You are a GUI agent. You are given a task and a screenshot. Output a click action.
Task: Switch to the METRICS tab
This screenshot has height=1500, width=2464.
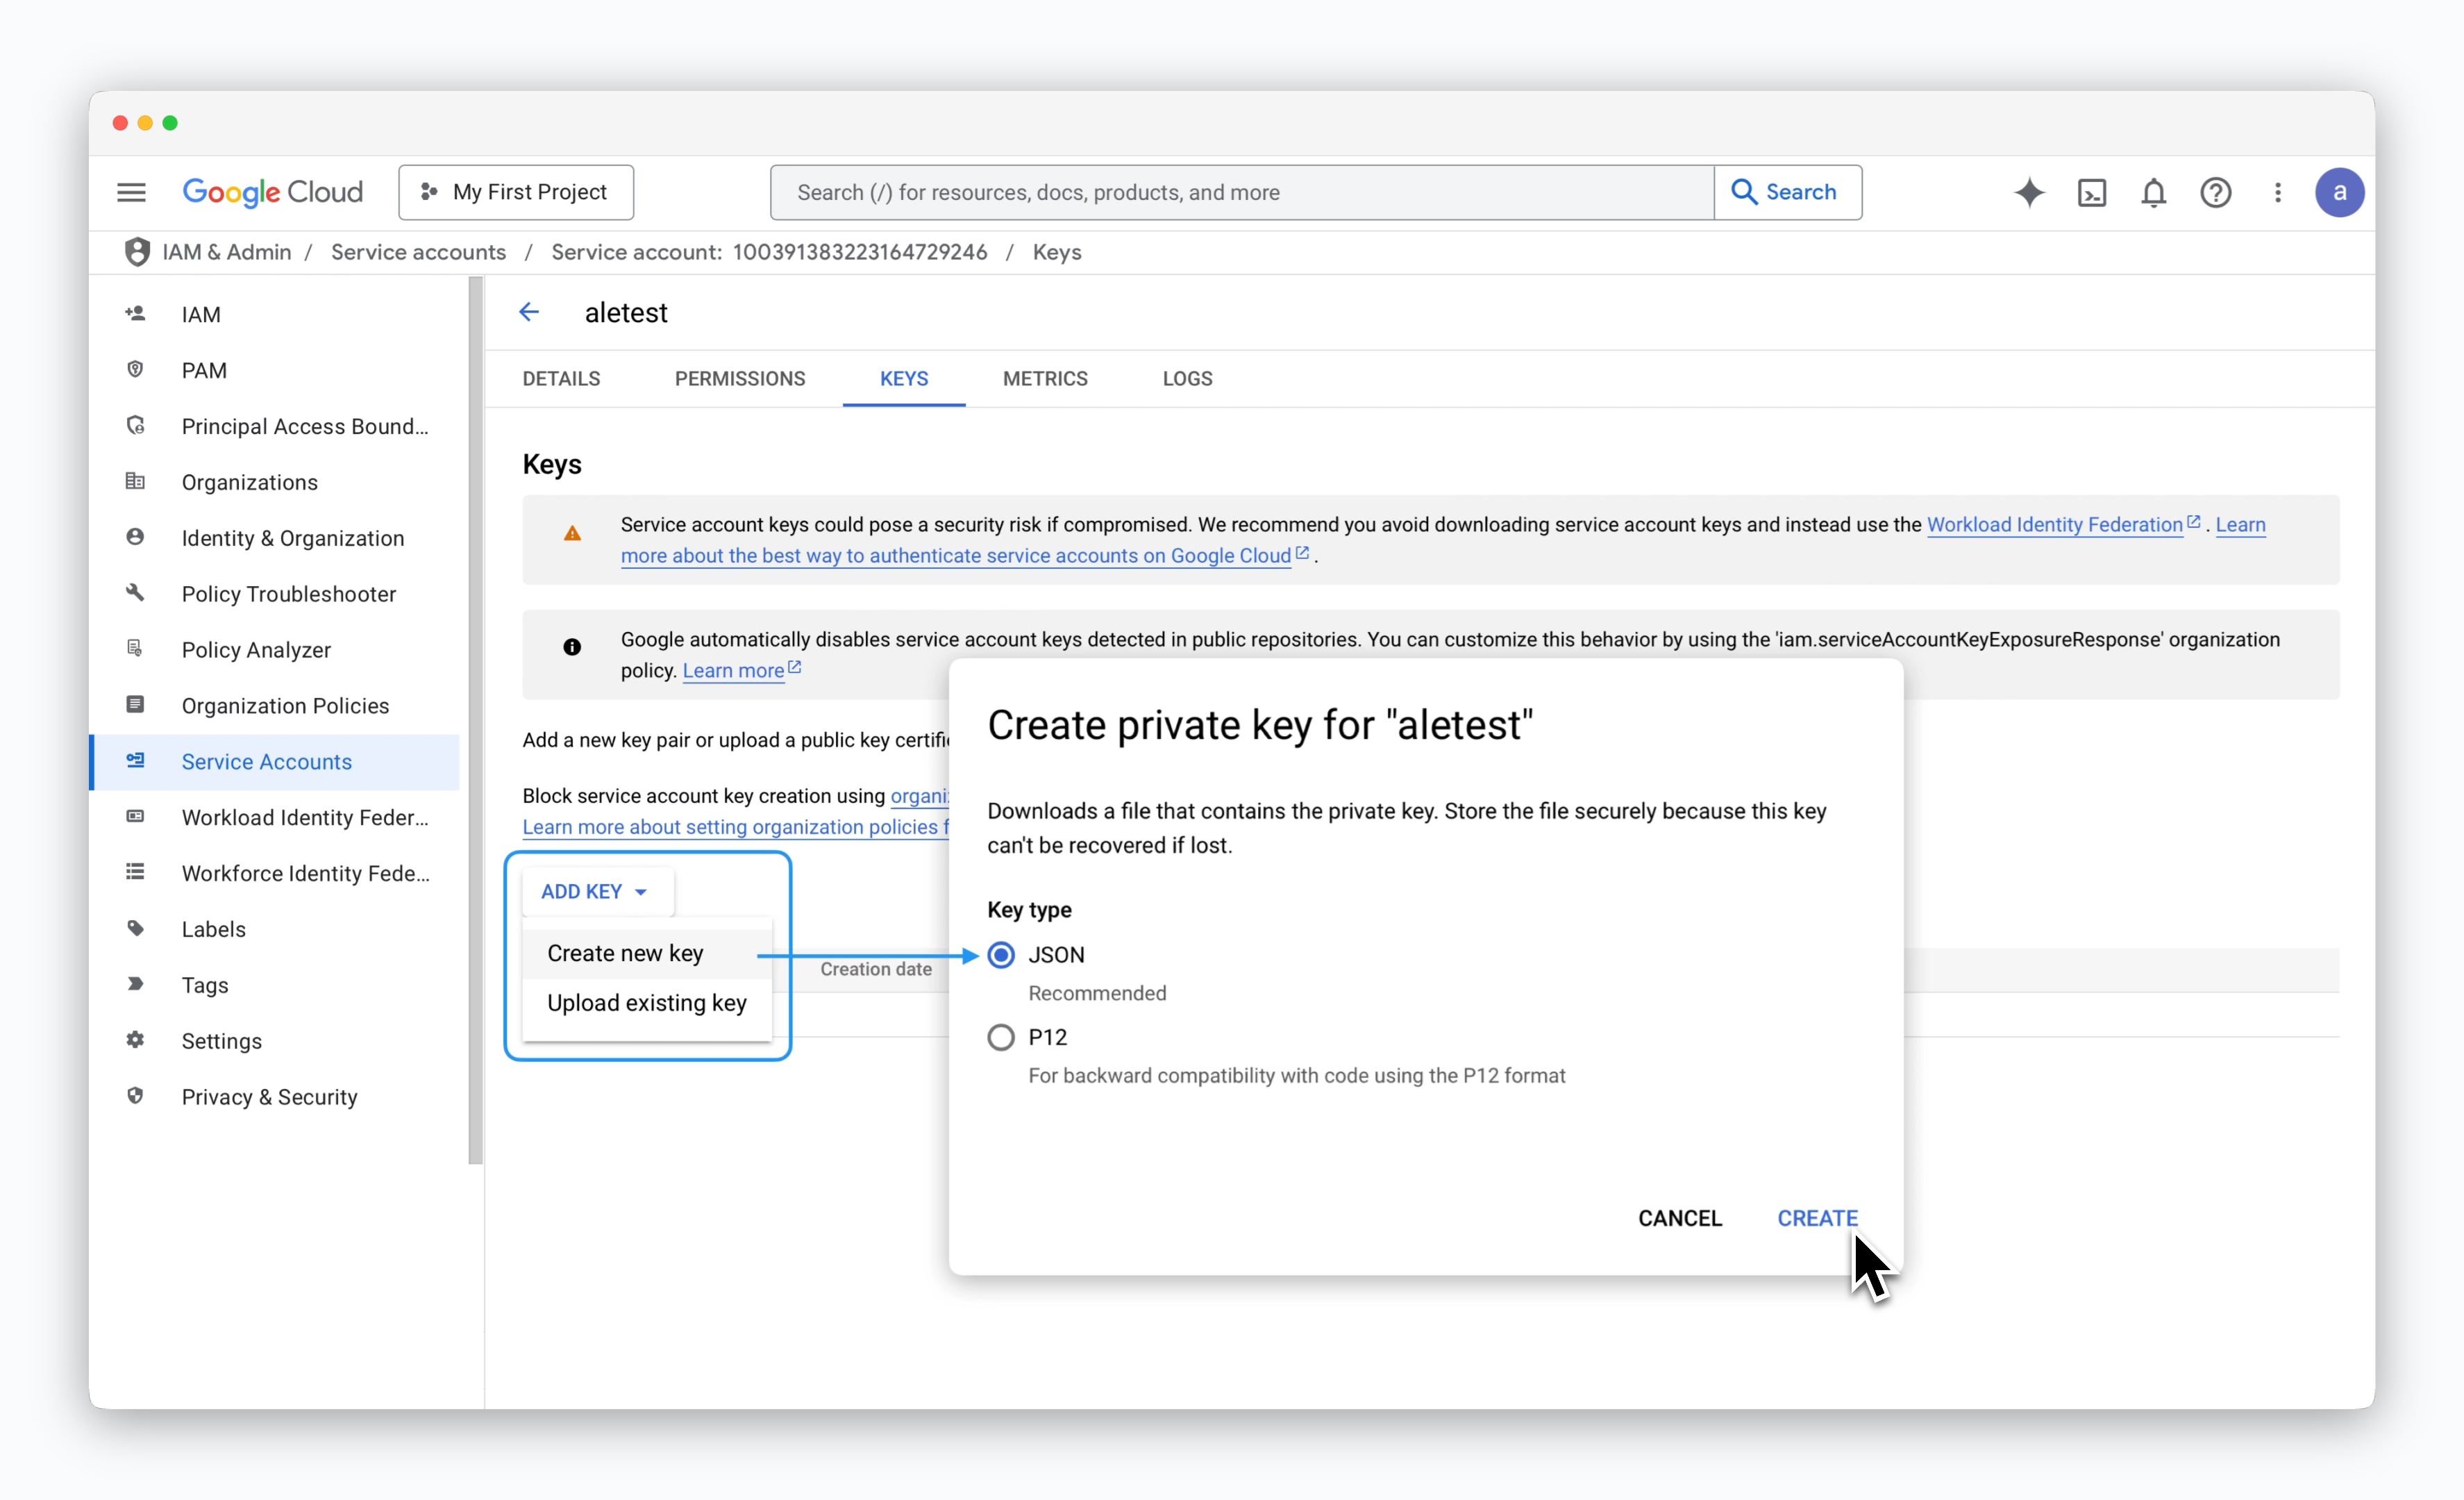(x=1045, y=379)
